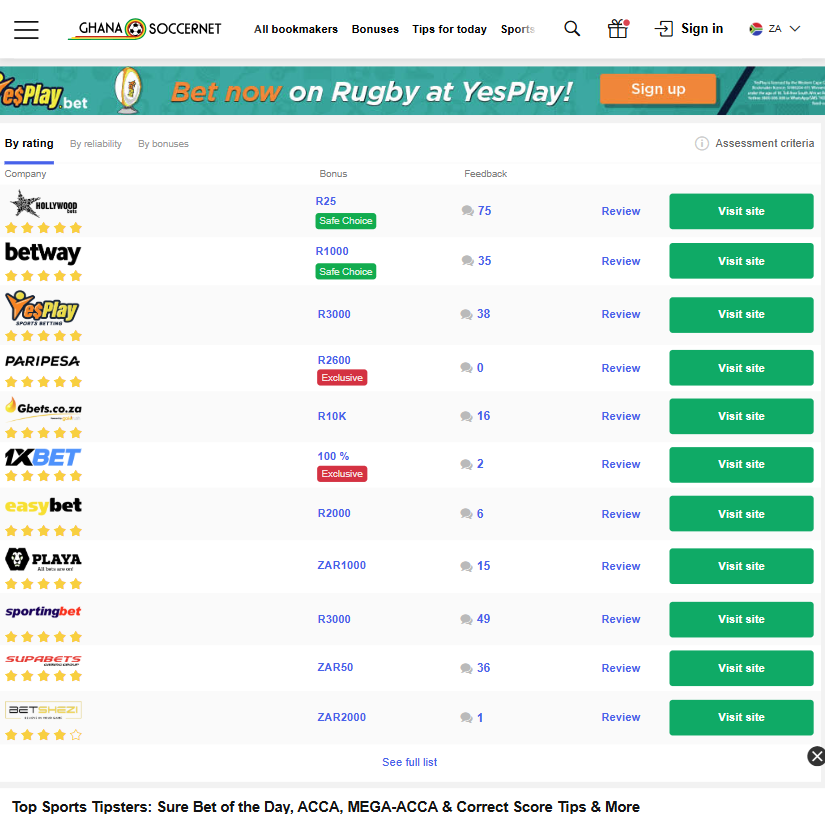Open Paripesa feedback count 0
This screenshot has width=825, height=814.
(x=472, y=368)
